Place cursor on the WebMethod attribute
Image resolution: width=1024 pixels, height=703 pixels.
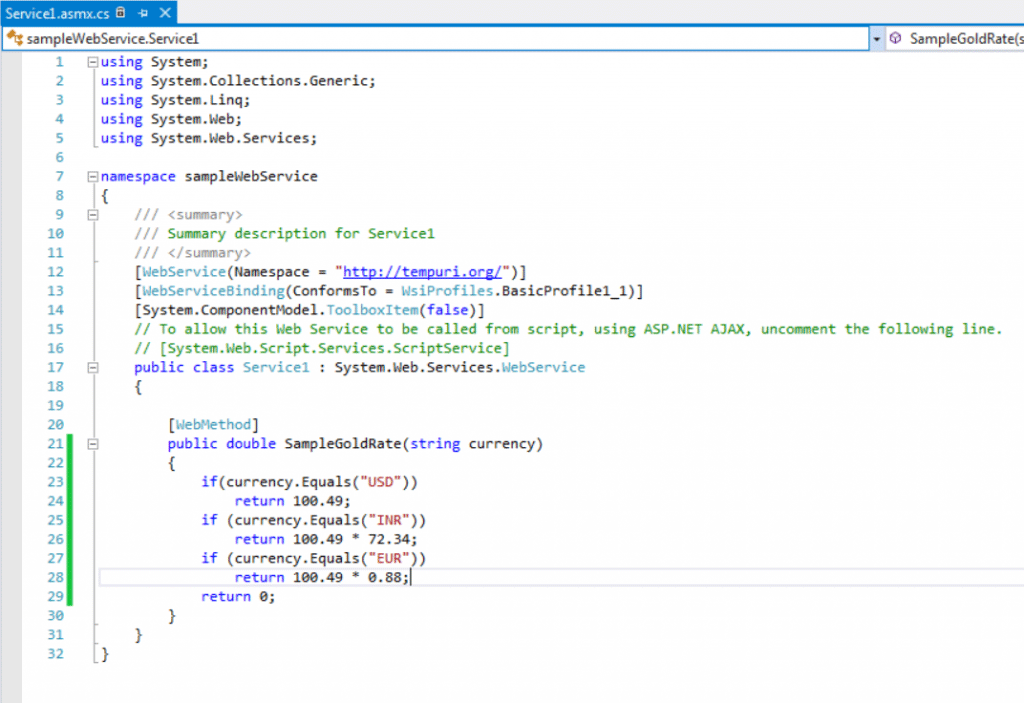[x=211, y=424]
